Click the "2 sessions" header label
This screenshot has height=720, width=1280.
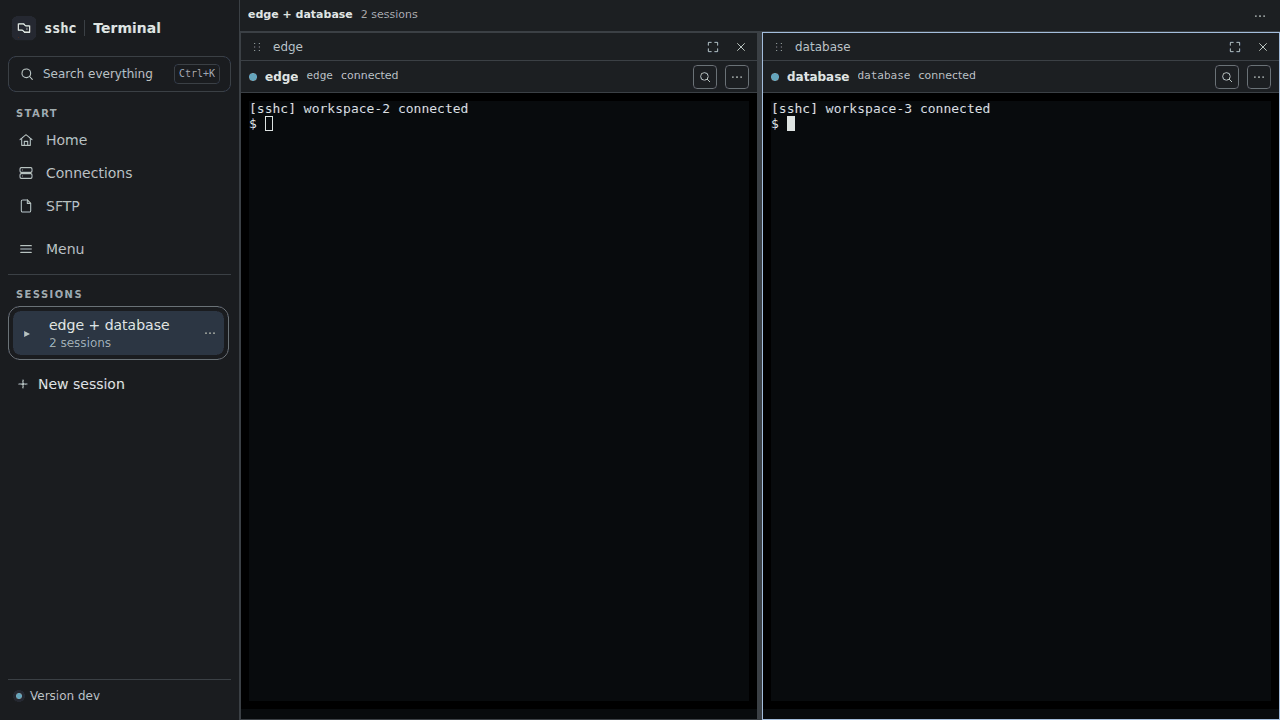click(389, 14)
